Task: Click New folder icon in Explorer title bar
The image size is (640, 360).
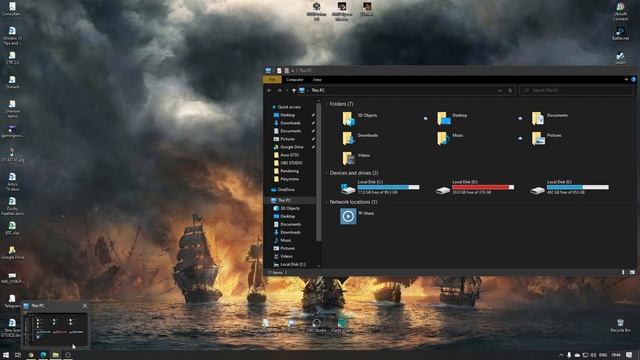Action: (x=287, y=71)
